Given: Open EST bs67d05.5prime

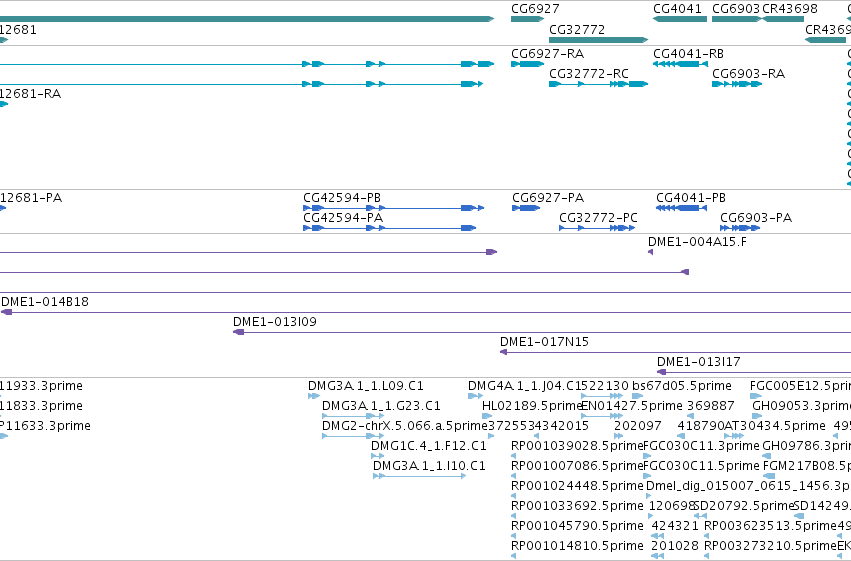Looking at the screenshot, I should pos(638,396).
